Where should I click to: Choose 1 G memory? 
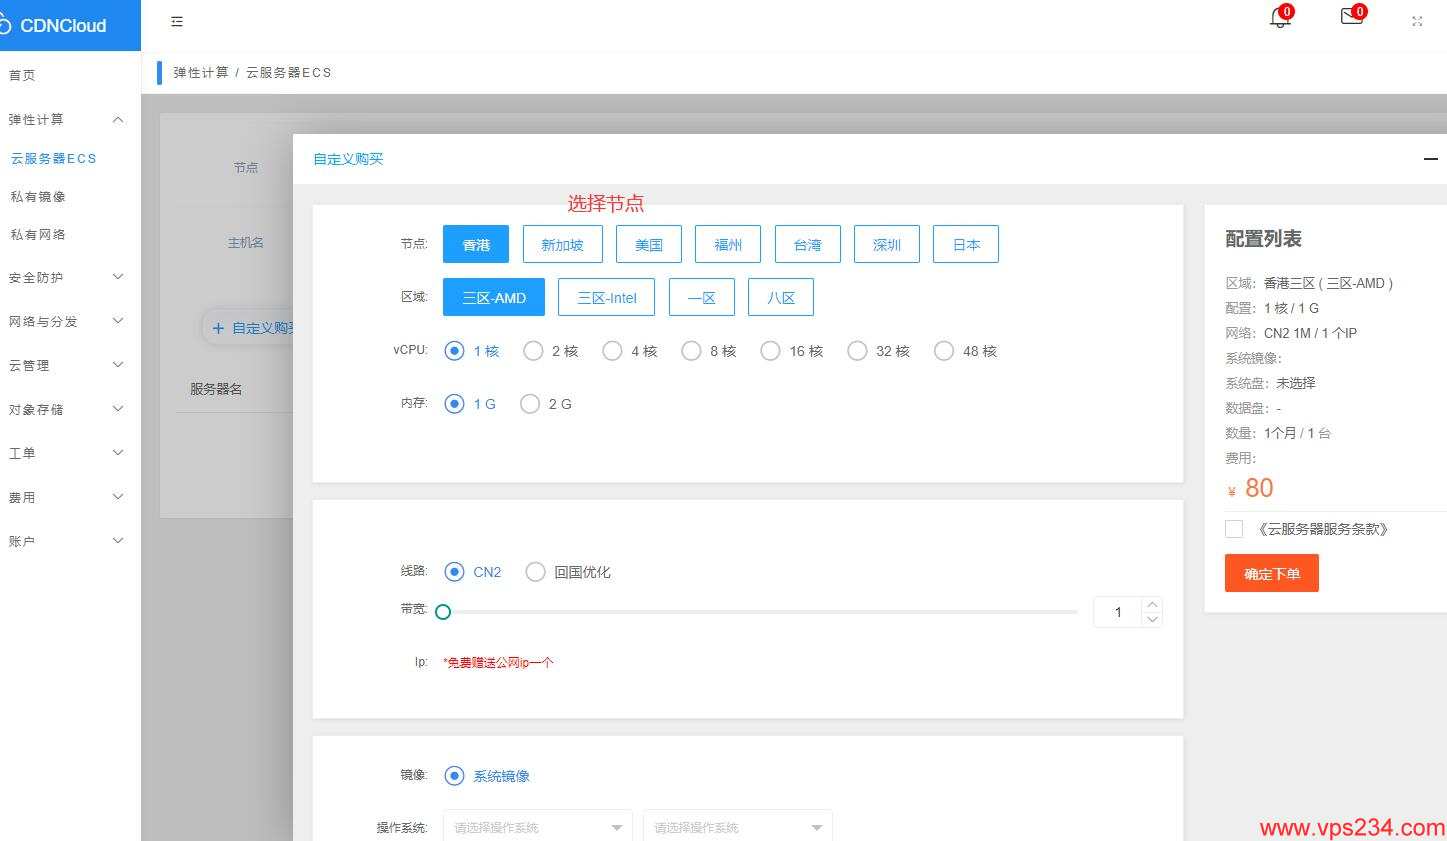470,404
